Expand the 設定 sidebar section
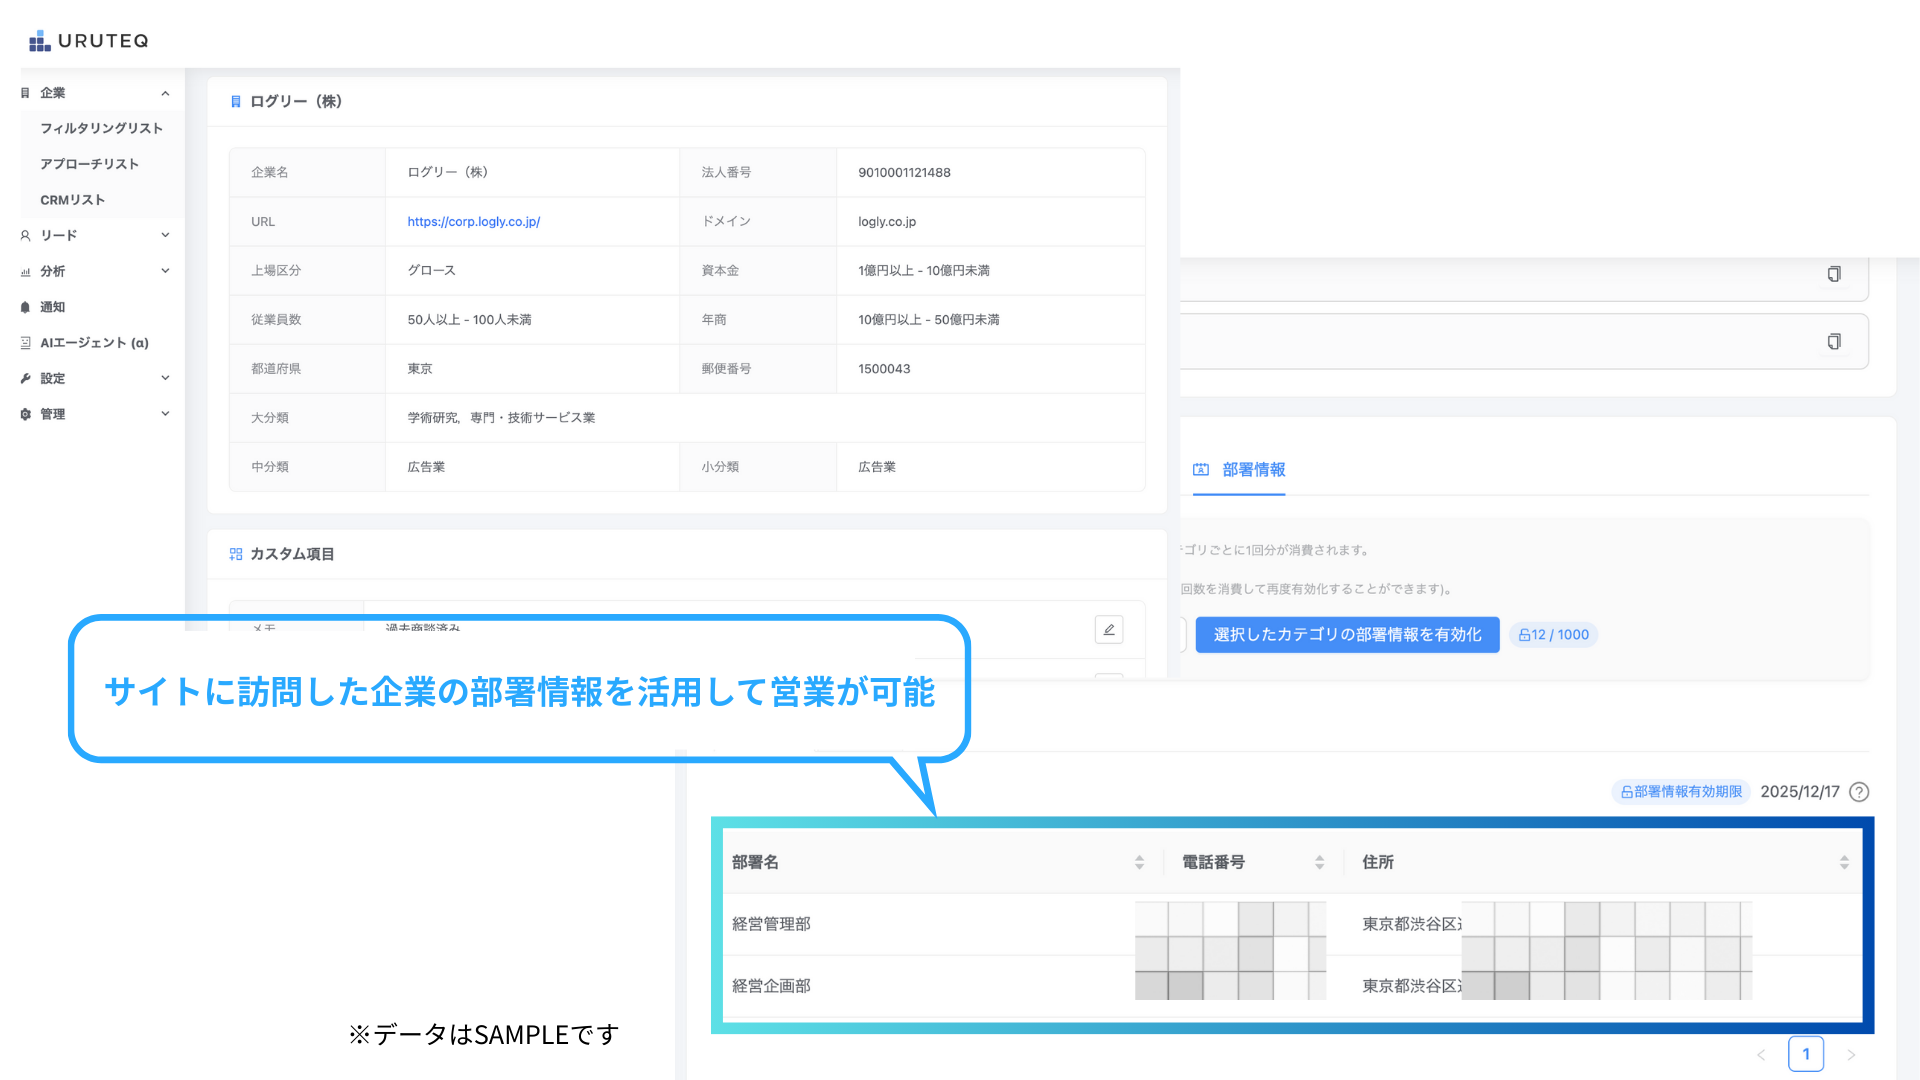The image size is (1920, 1080). tap(165, 378)
